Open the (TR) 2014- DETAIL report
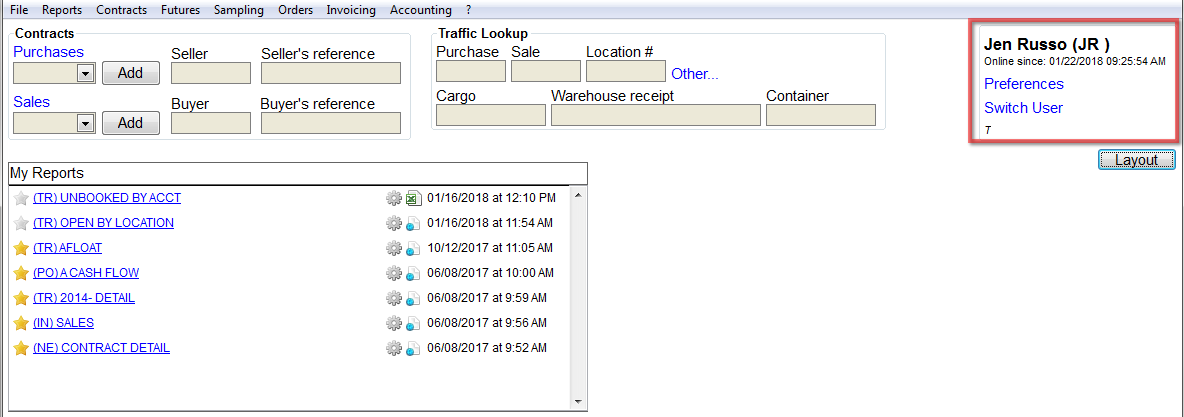Viewport: 1184px width, 417px height. [x=84, y=298]
